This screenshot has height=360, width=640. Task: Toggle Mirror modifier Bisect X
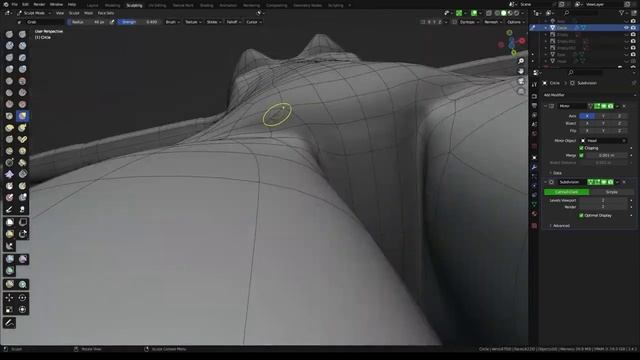pos(587,124)
